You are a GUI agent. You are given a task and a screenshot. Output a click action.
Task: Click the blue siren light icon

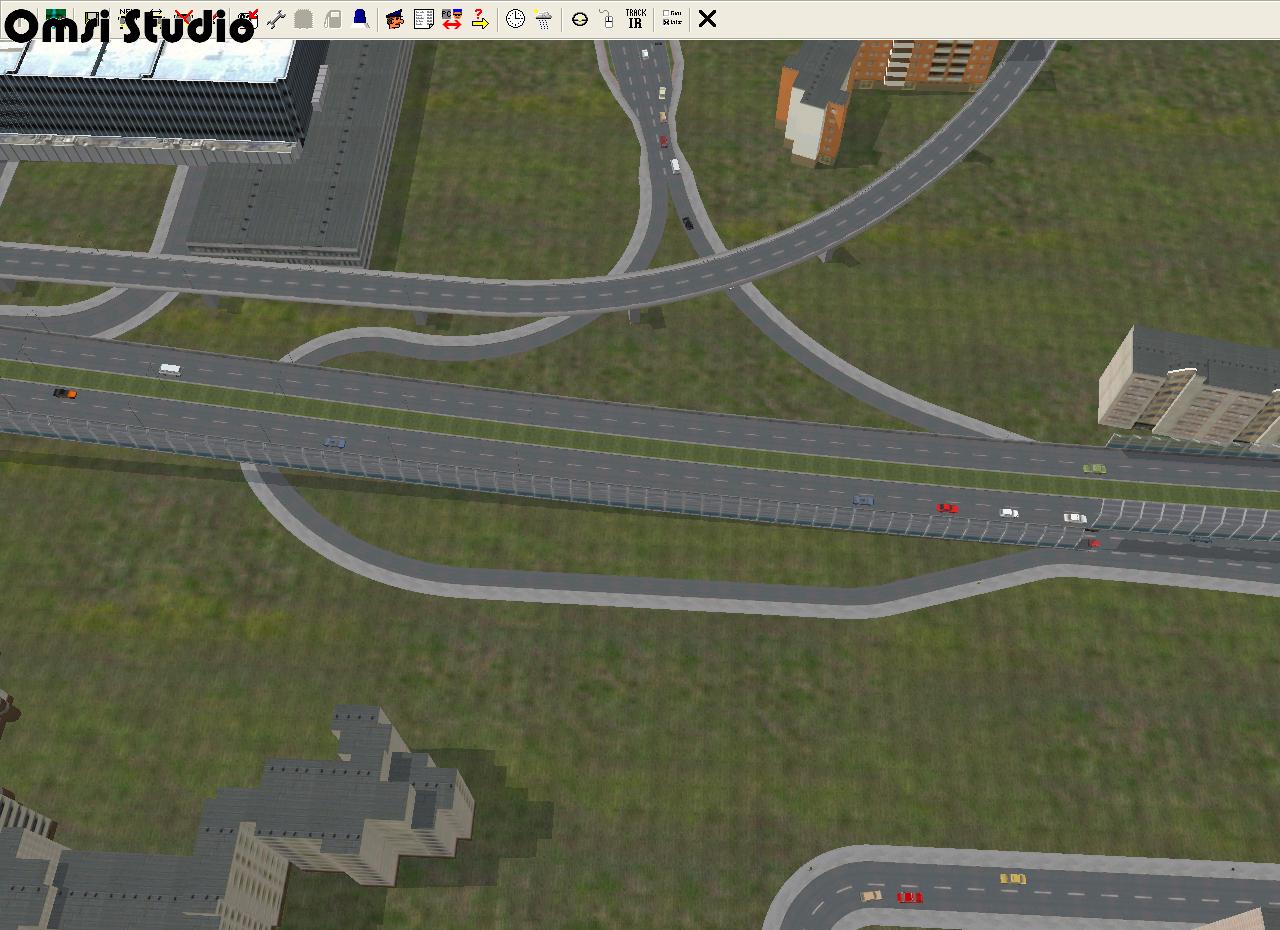click(360, 19)
